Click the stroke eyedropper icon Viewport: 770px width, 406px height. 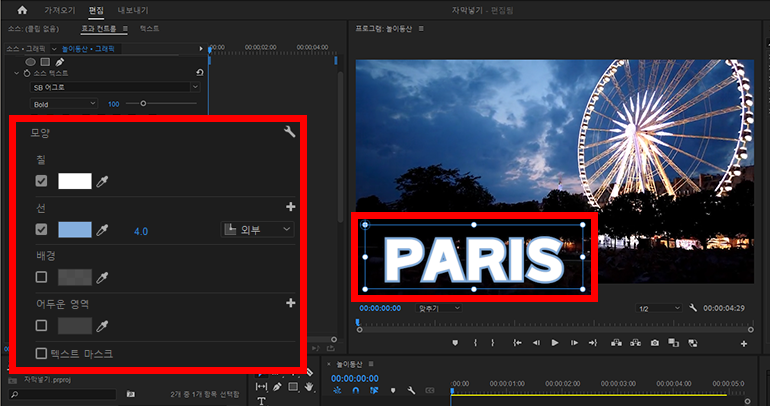pyautogui.click(x=102, y=230)
